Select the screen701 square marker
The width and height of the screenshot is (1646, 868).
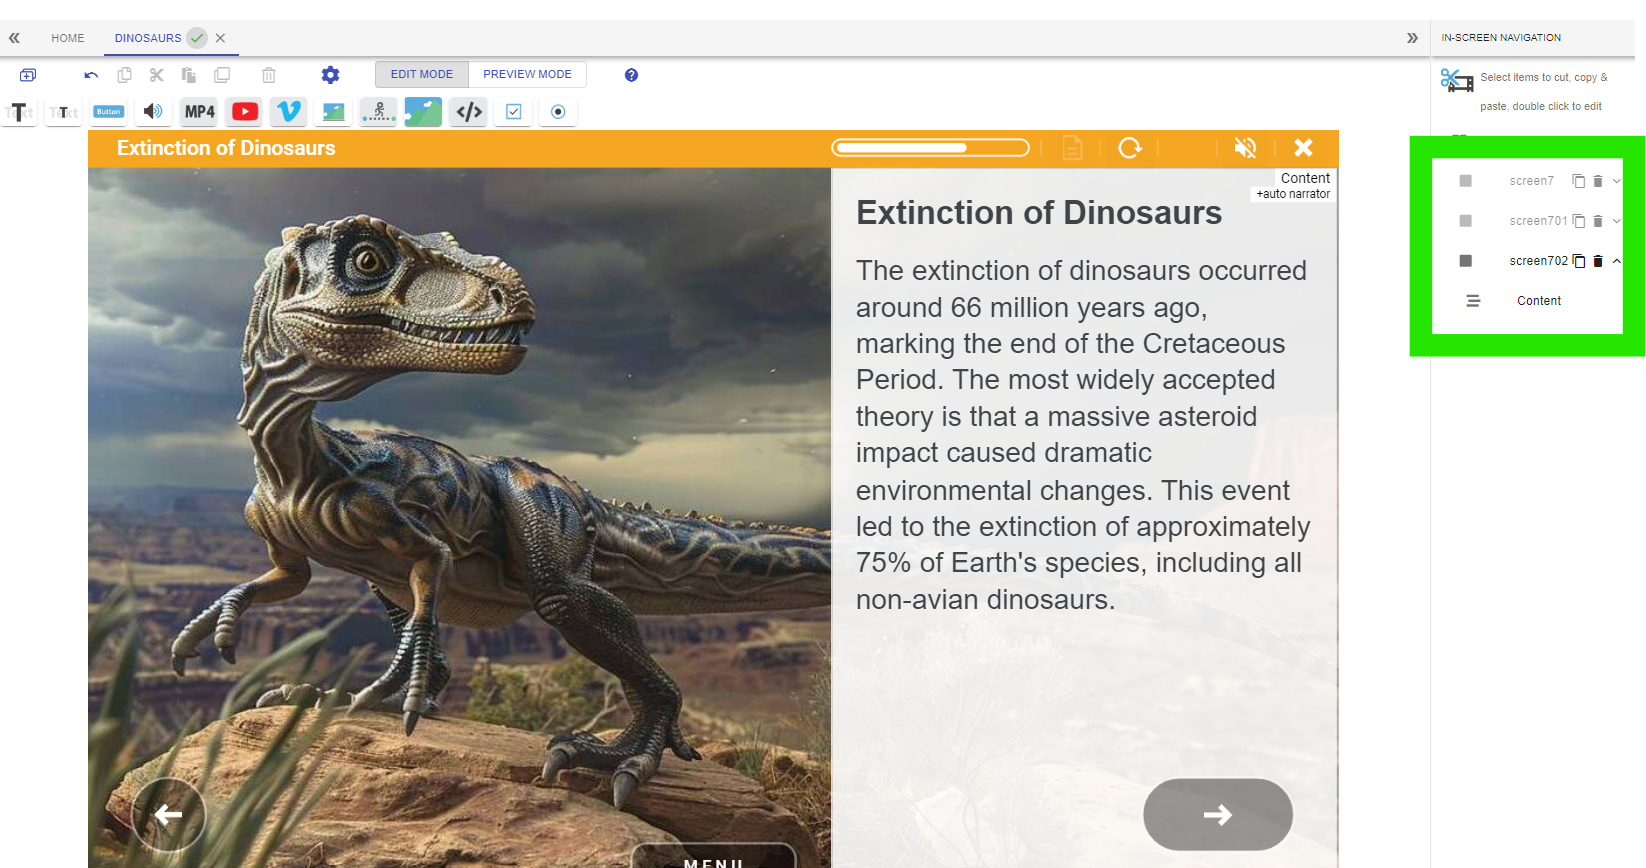click(x=1465, y=221)
